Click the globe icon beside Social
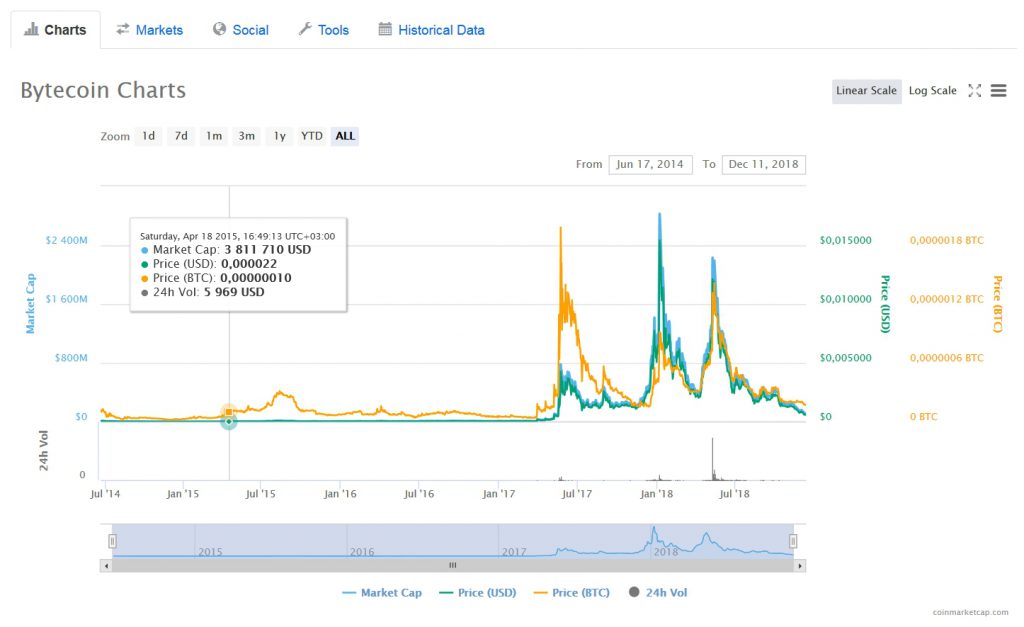This screenshot has height=627, width=1024. click(x=219, y=29)
